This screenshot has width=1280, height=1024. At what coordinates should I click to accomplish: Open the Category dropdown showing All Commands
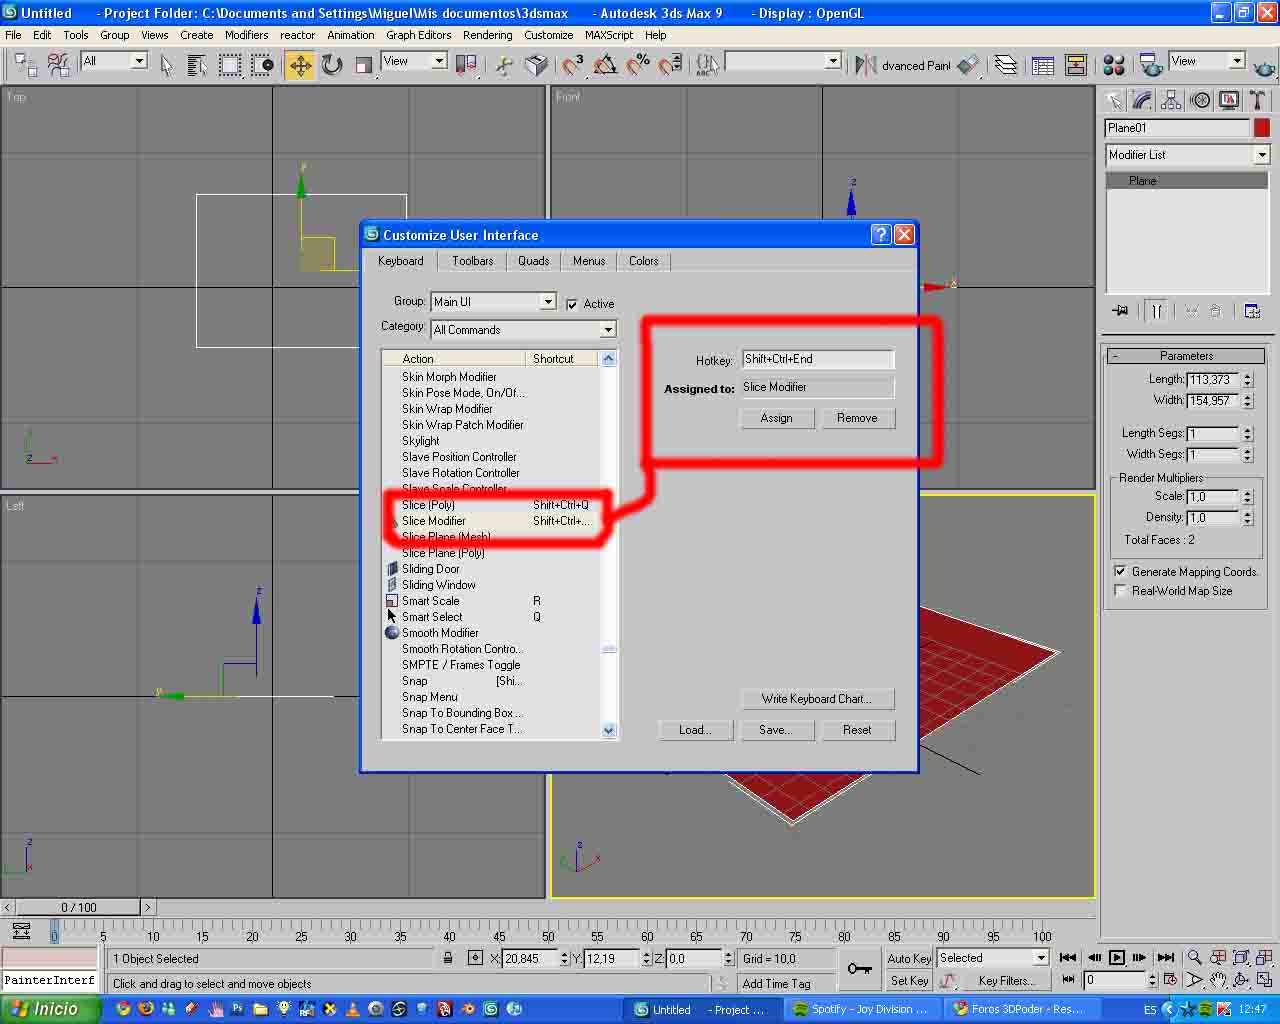(523, 329)
